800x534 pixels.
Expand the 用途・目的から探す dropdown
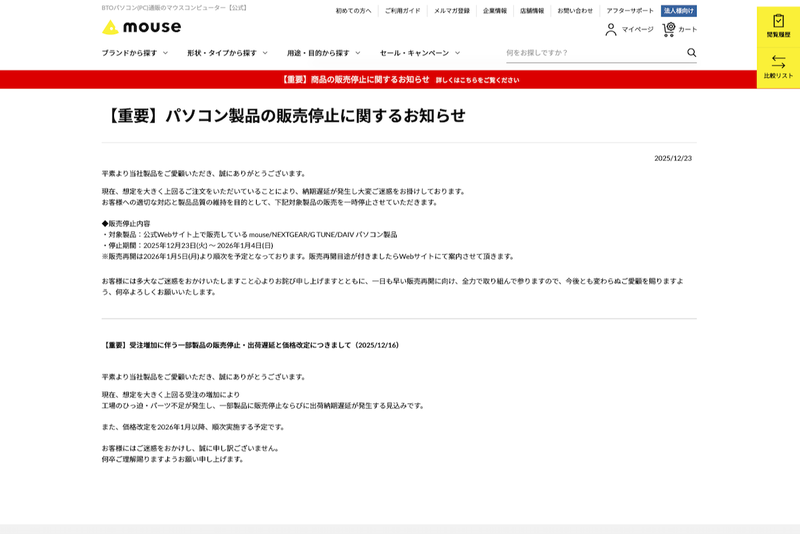click(x=323, y=53)
